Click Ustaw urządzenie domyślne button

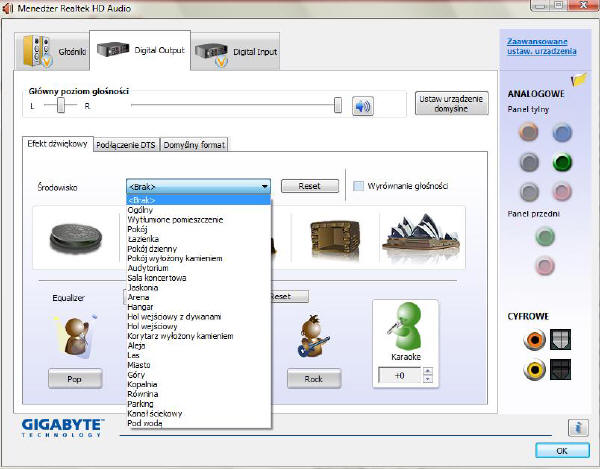point(452,103)
